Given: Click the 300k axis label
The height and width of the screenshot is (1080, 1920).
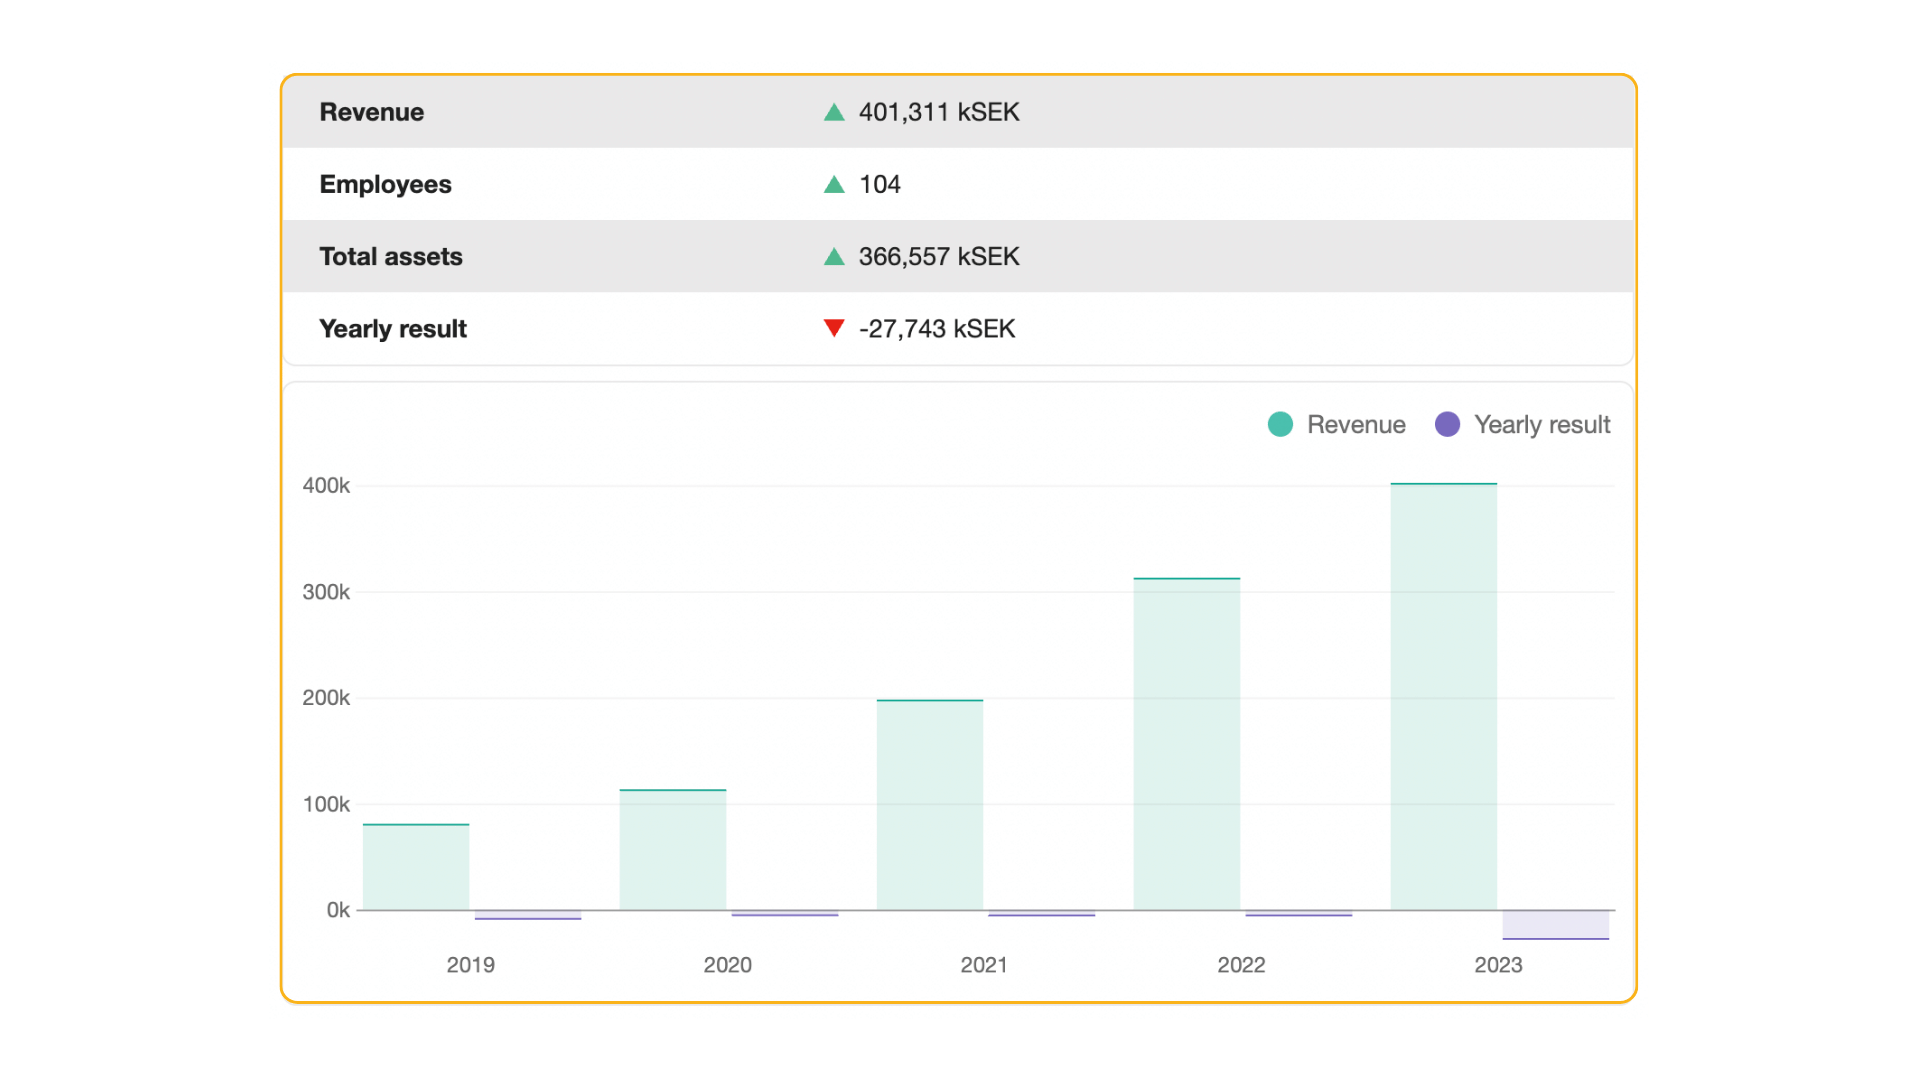Looking at the screenshot, I should point(326,592).
